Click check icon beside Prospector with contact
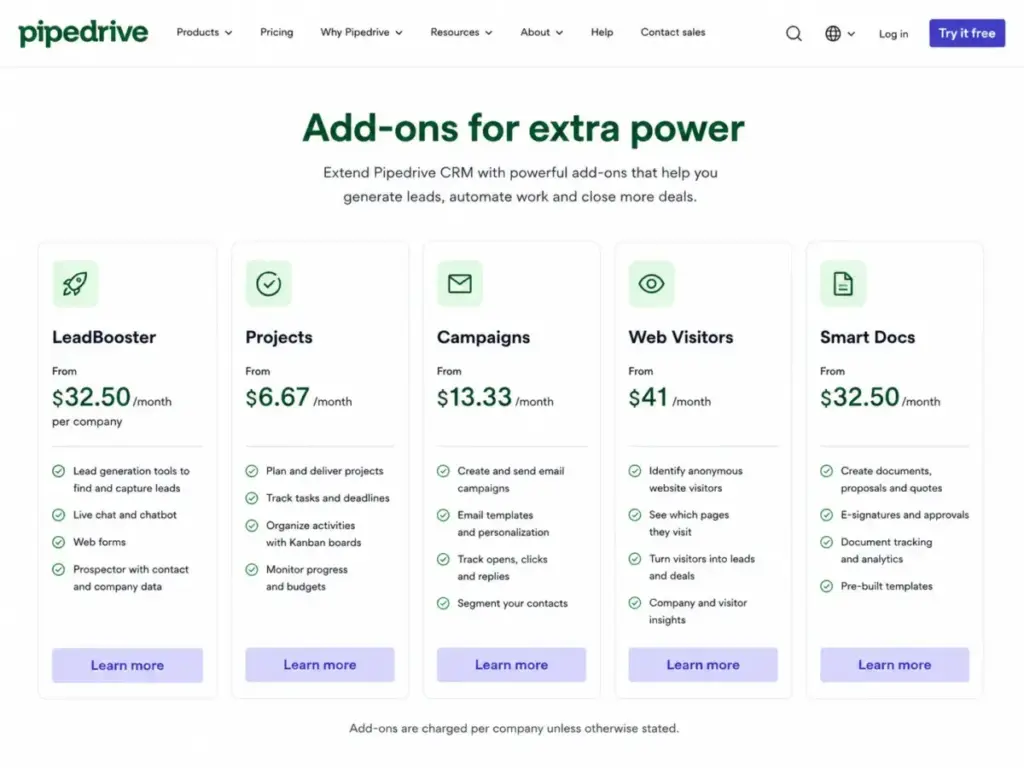Viewport: 1024px width, 768px height. tap(59, 569)
